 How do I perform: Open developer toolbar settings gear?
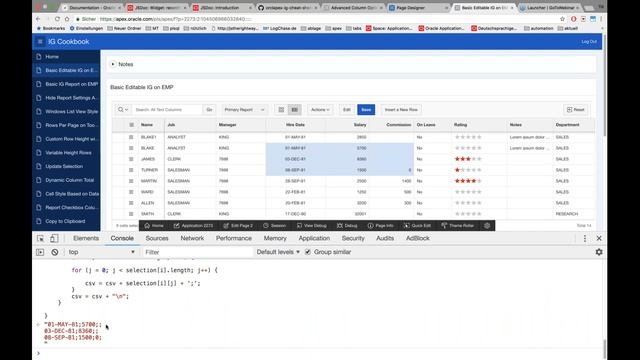[487, 226]
